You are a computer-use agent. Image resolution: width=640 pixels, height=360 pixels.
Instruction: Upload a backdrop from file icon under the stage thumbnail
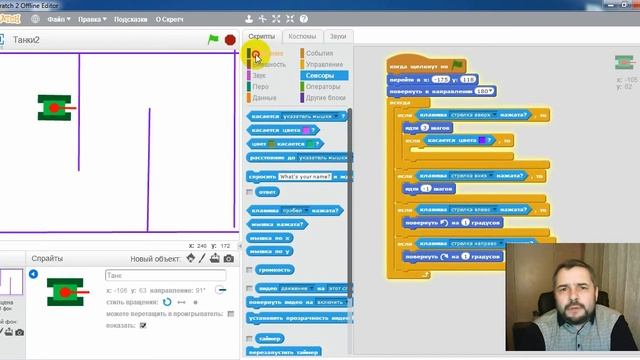click(9, 332)
